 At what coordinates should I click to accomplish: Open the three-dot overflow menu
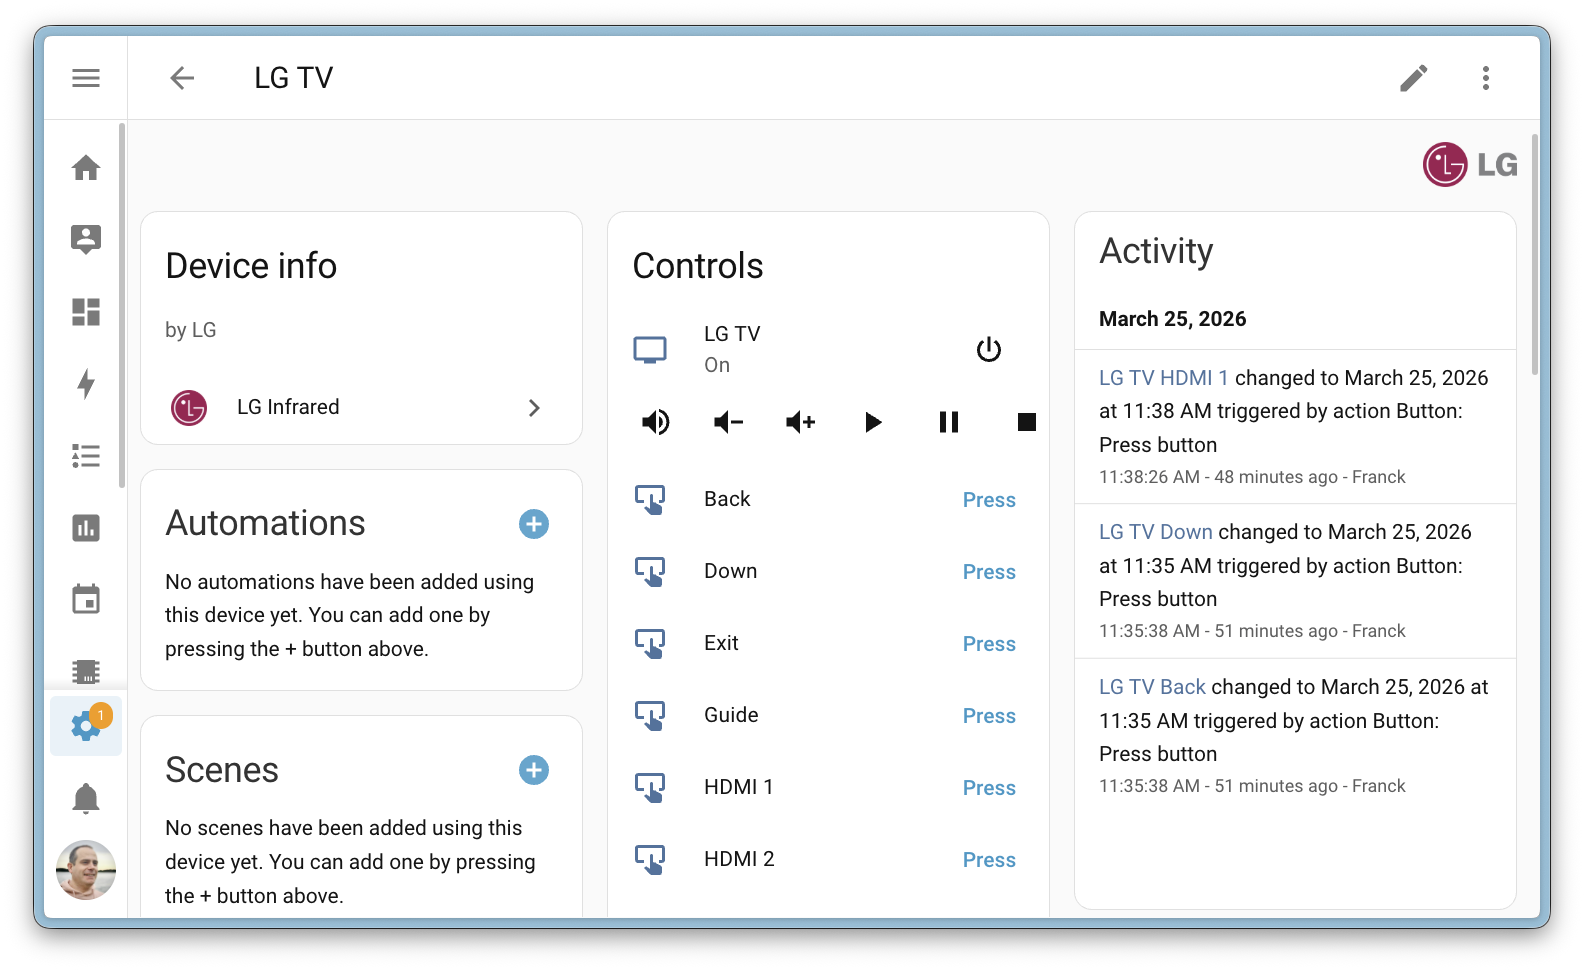point(1486,78)
